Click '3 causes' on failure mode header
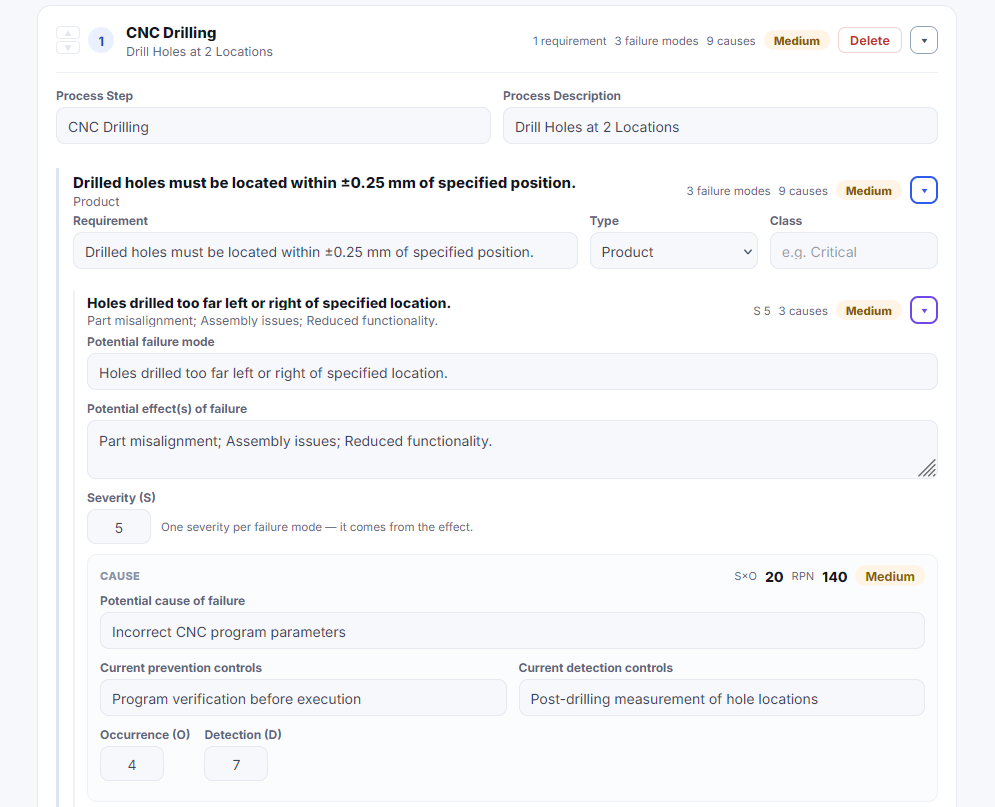The height and width of the screenshot is (807, 995). click(x=803, y=311)
